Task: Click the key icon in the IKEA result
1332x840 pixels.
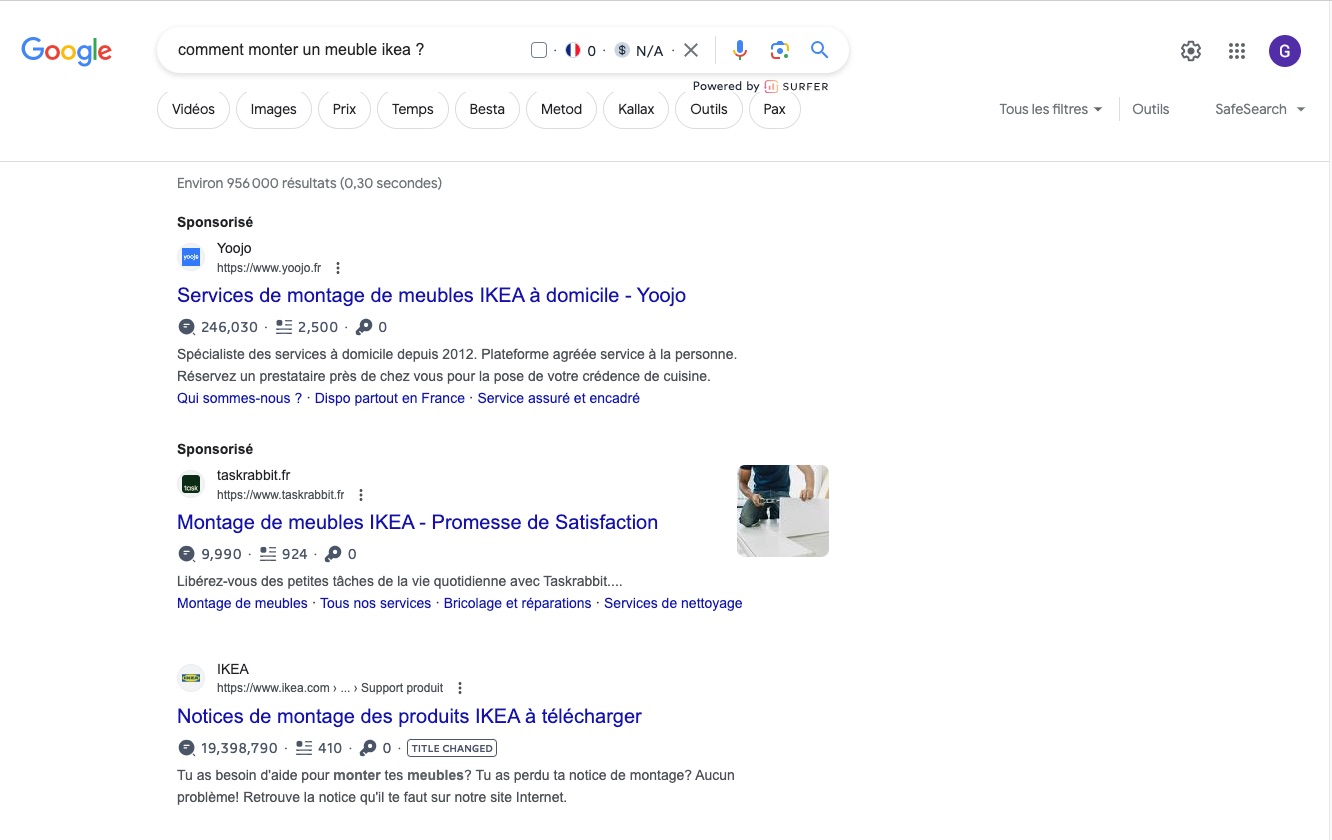Action: (368, 748)
